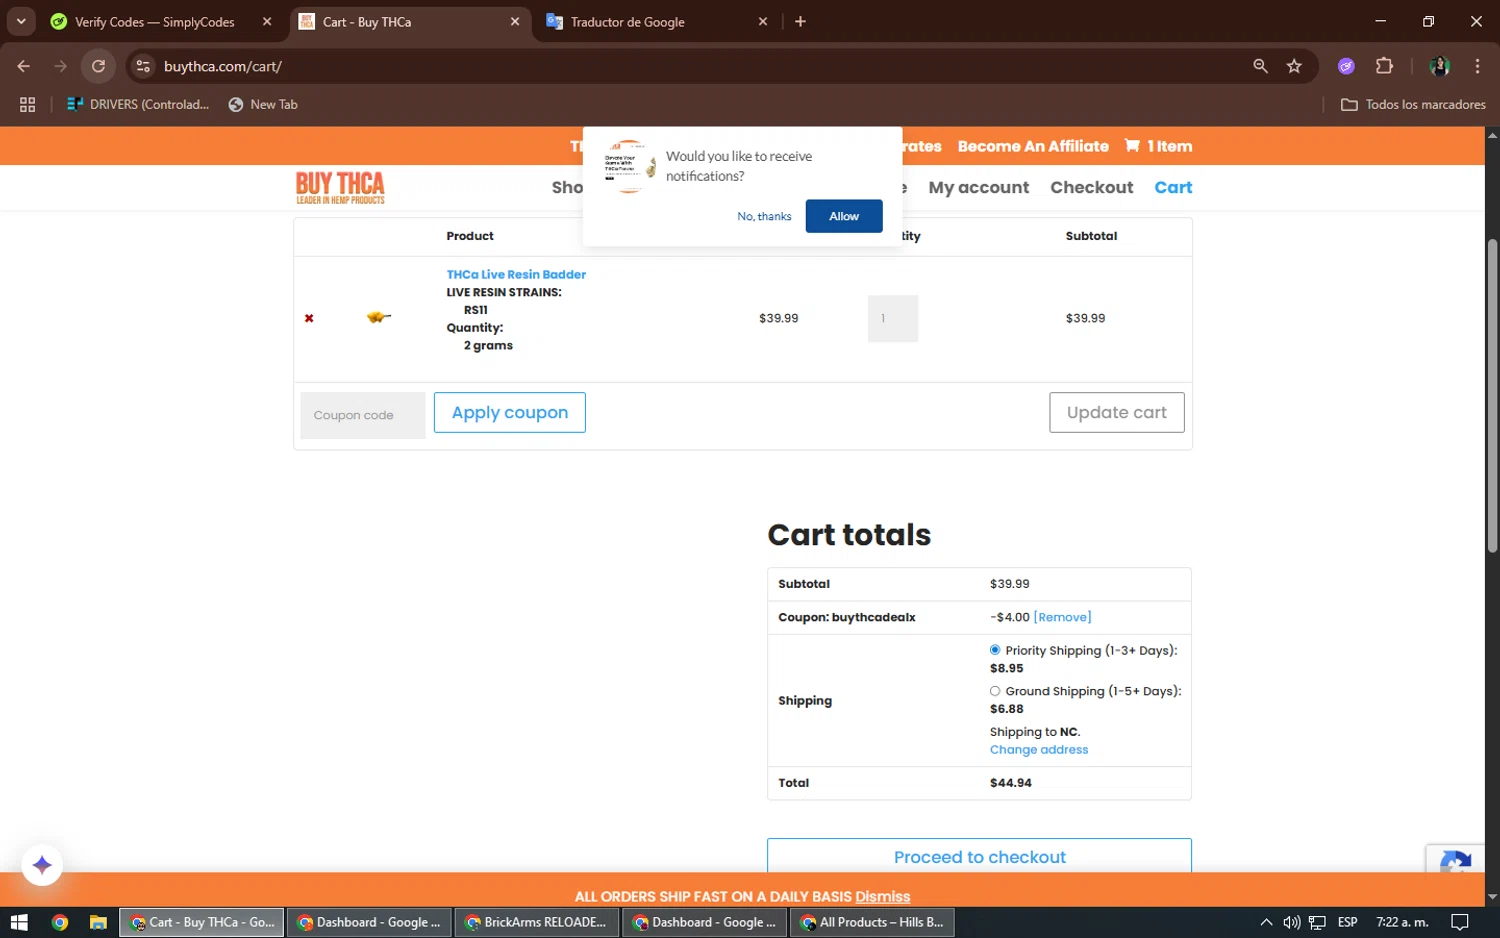Select Priority Shipping (1-3+ Days)
1500x938 pixels.
point(995,650)
